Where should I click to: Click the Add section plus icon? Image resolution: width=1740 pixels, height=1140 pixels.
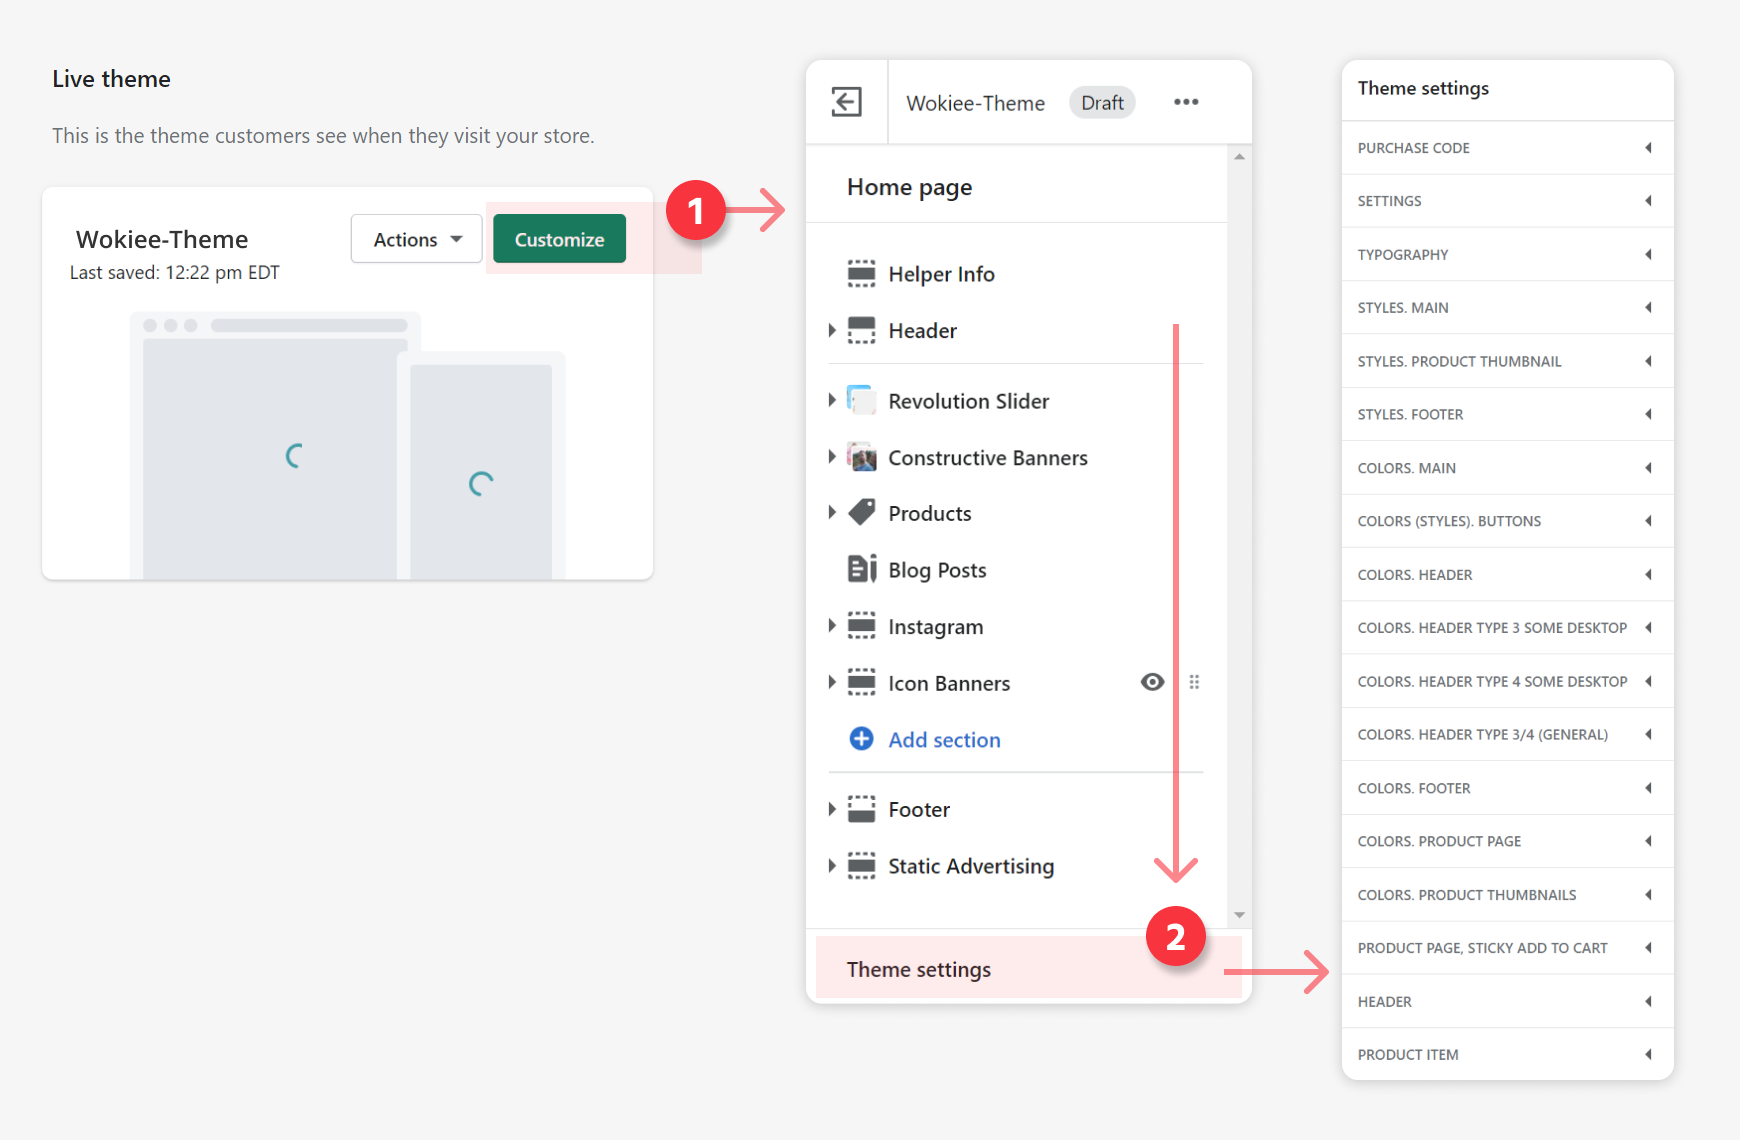point(861,739)
